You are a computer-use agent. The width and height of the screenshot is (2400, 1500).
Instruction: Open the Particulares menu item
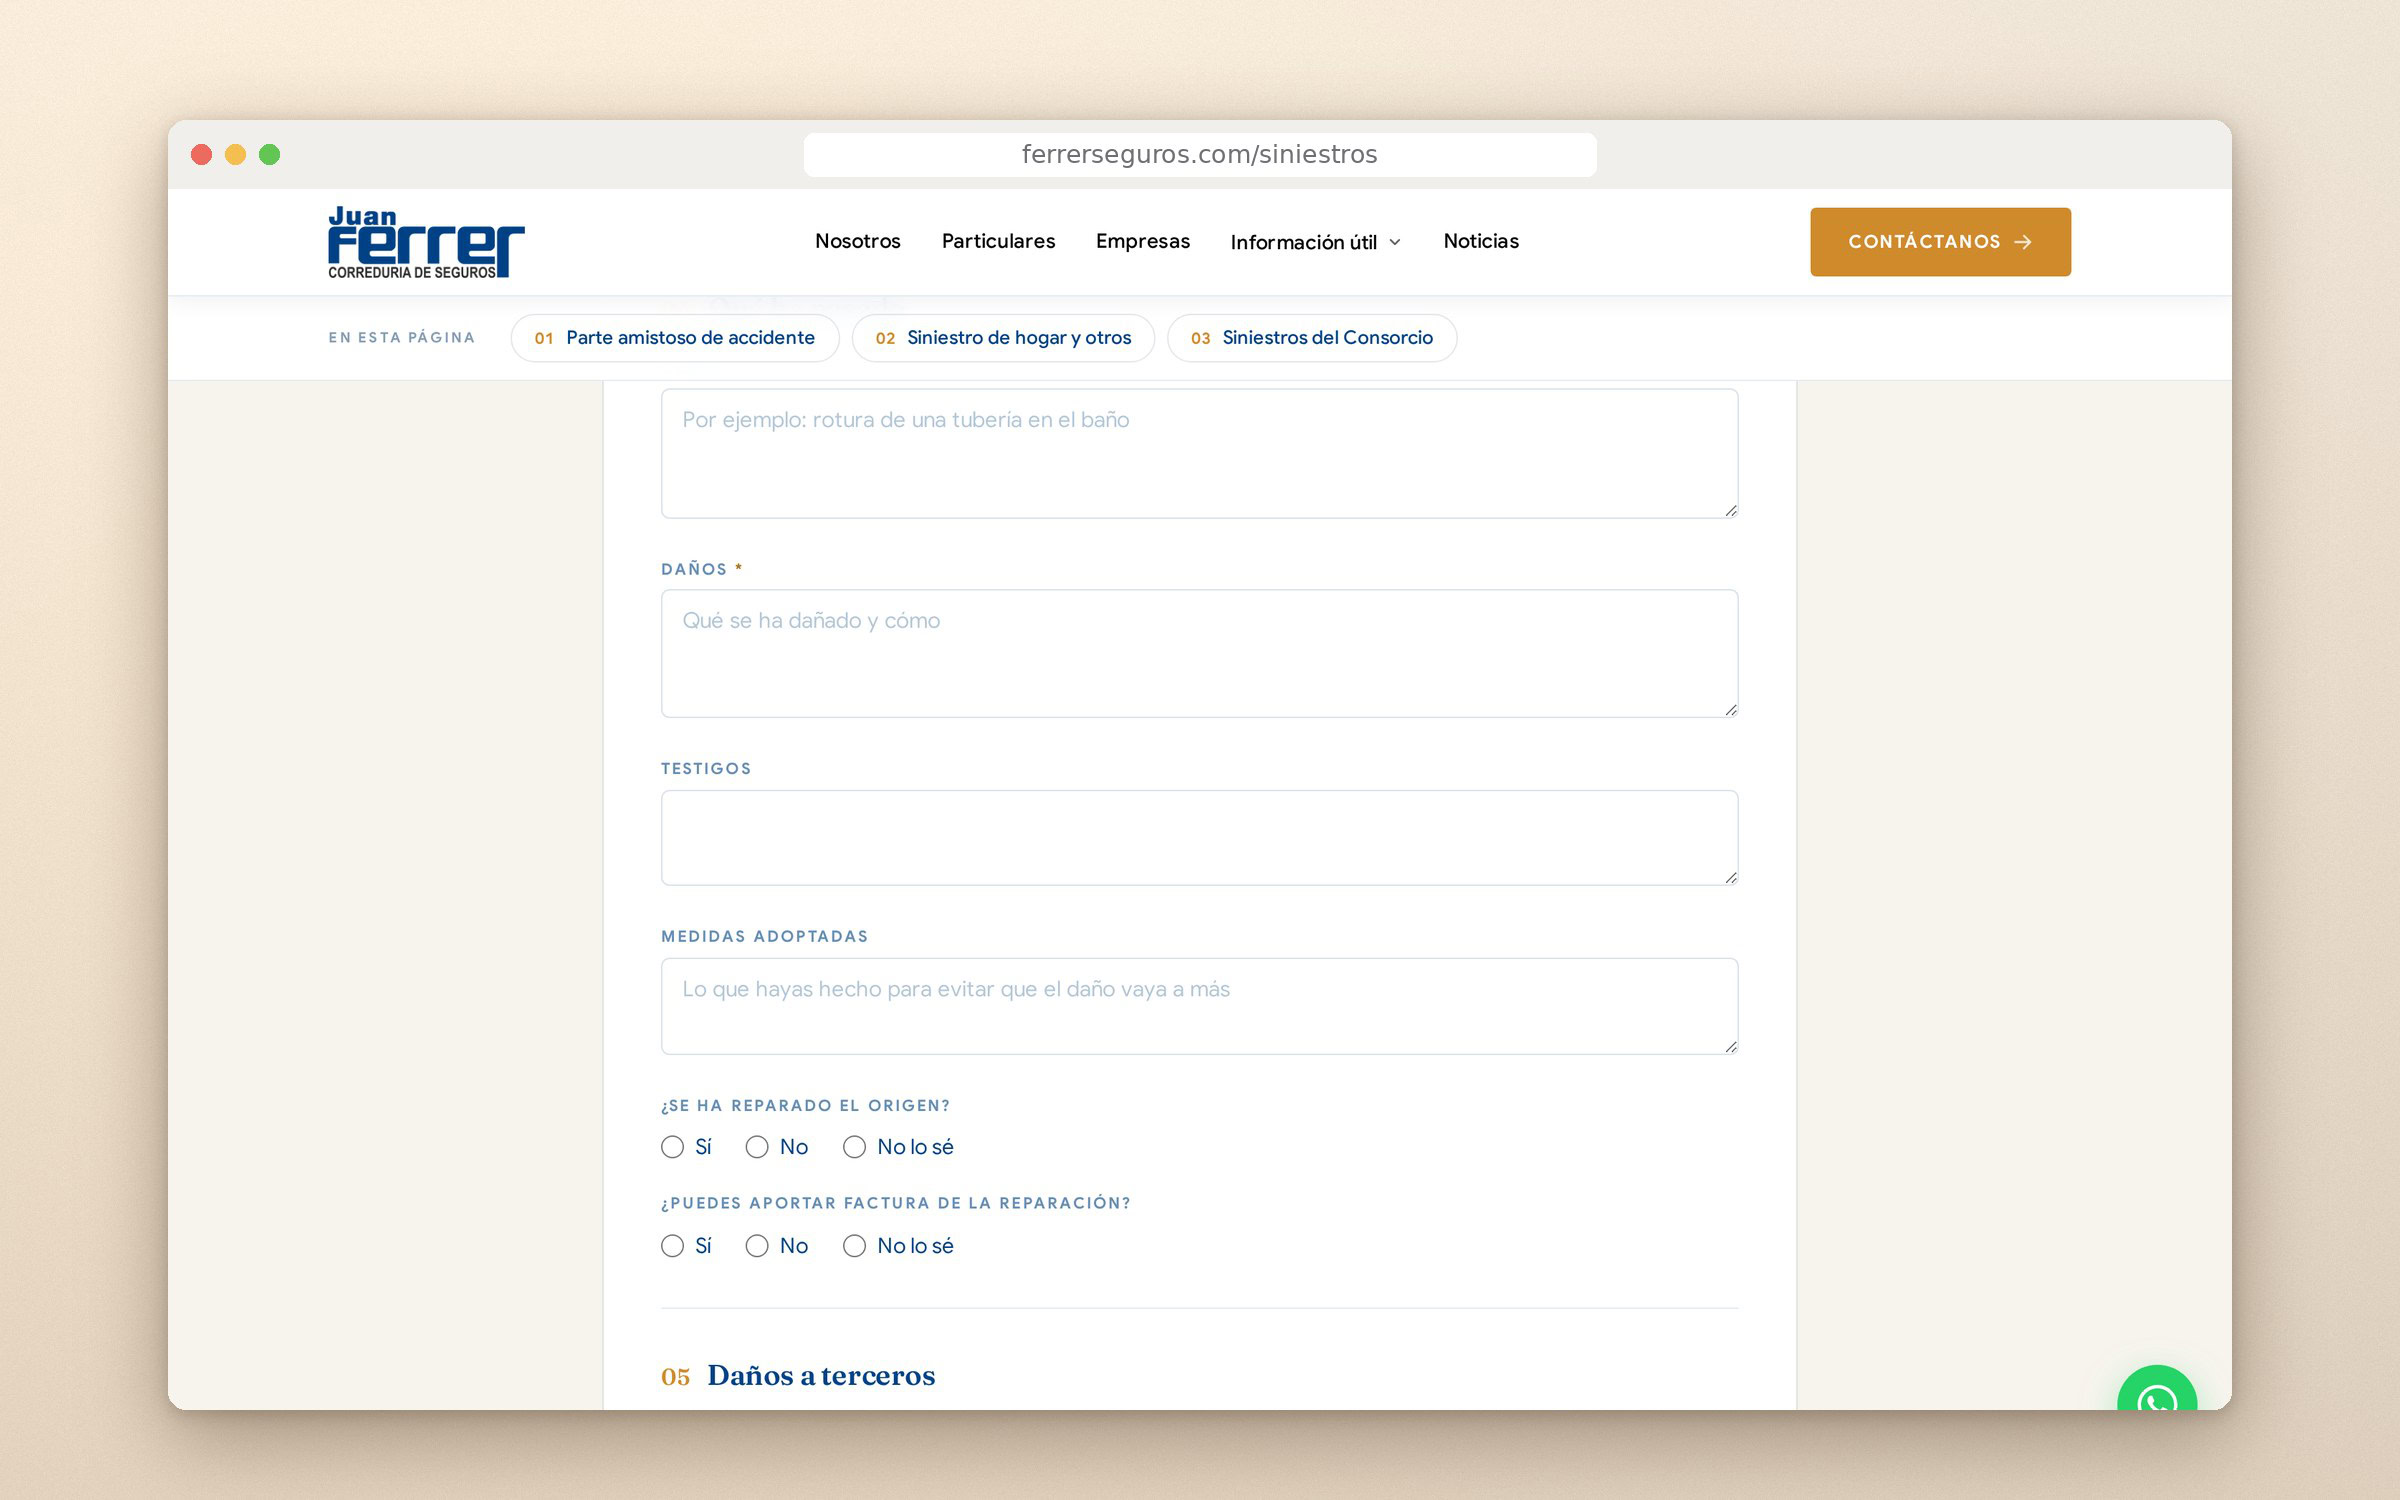click(x=998, y=241)
